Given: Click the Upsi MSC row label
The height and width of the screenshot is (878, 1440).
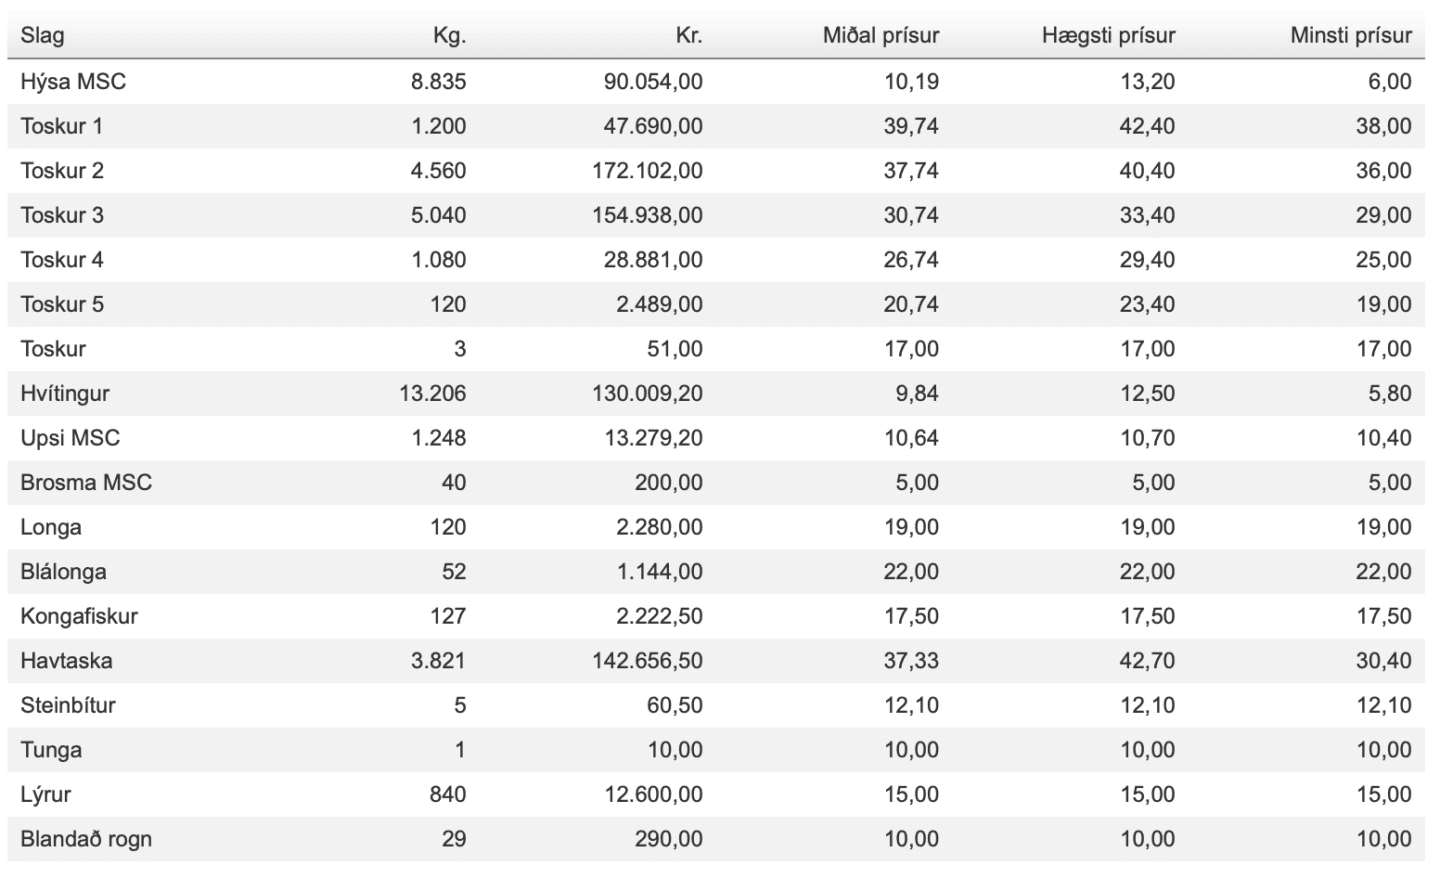Looking at the screenshot, I should 70,438.
